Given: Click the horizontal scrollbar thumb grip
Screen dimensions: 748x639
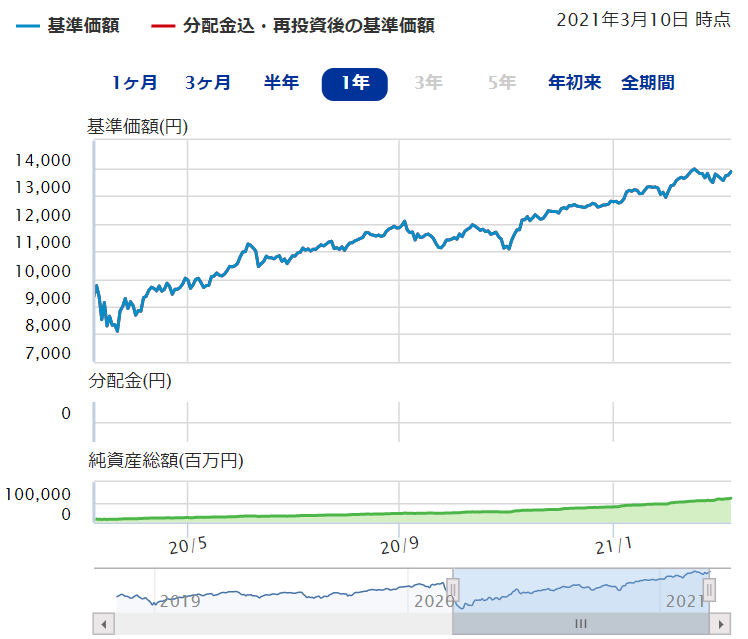Looking at the screenshot, I should click(x=581, y=625).
